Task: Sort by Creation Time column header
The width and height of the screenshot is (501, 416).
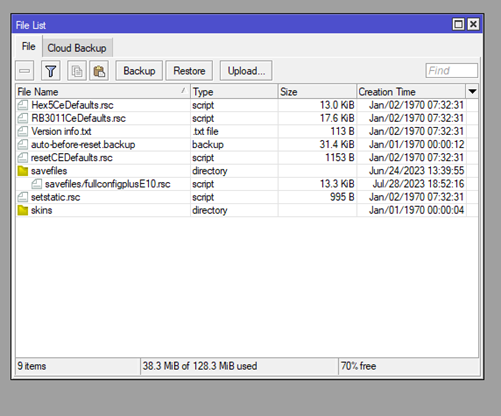Action: (x=411, y=92)
